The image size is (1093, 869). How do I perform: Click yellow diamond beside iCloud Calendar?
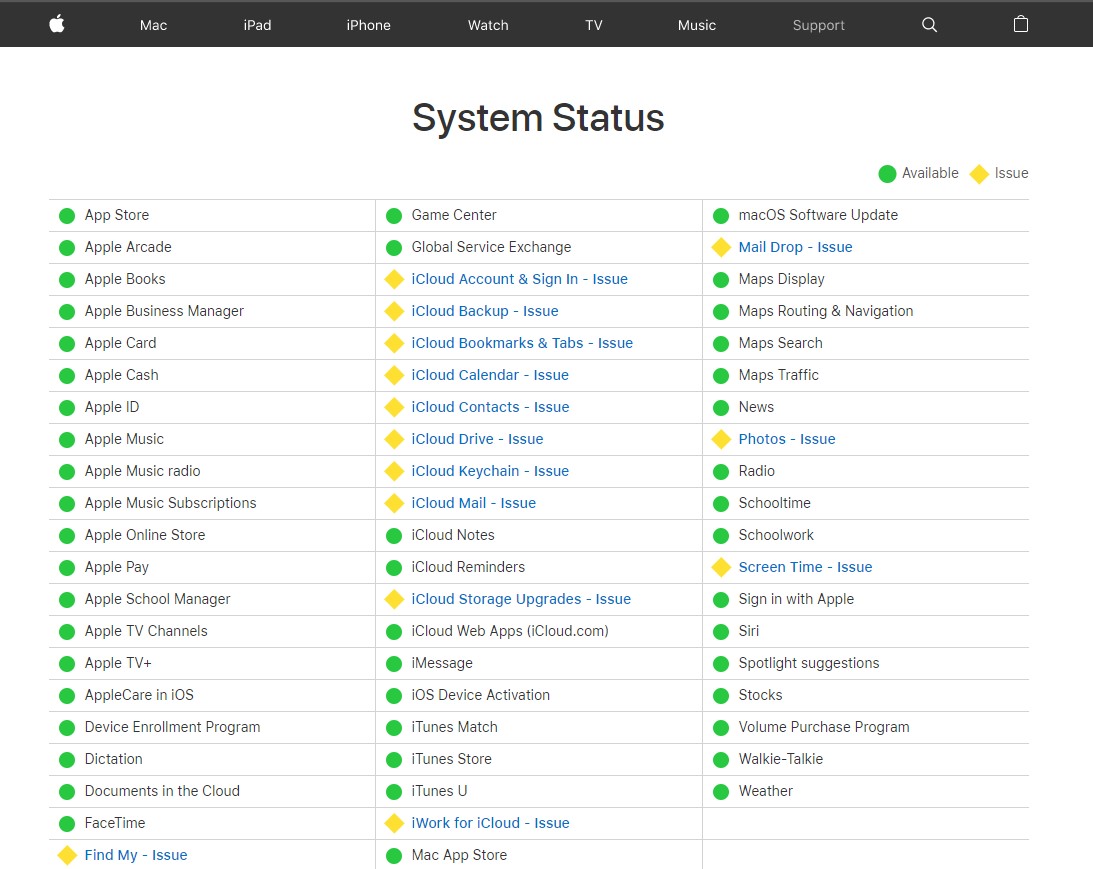coord(394,375)
